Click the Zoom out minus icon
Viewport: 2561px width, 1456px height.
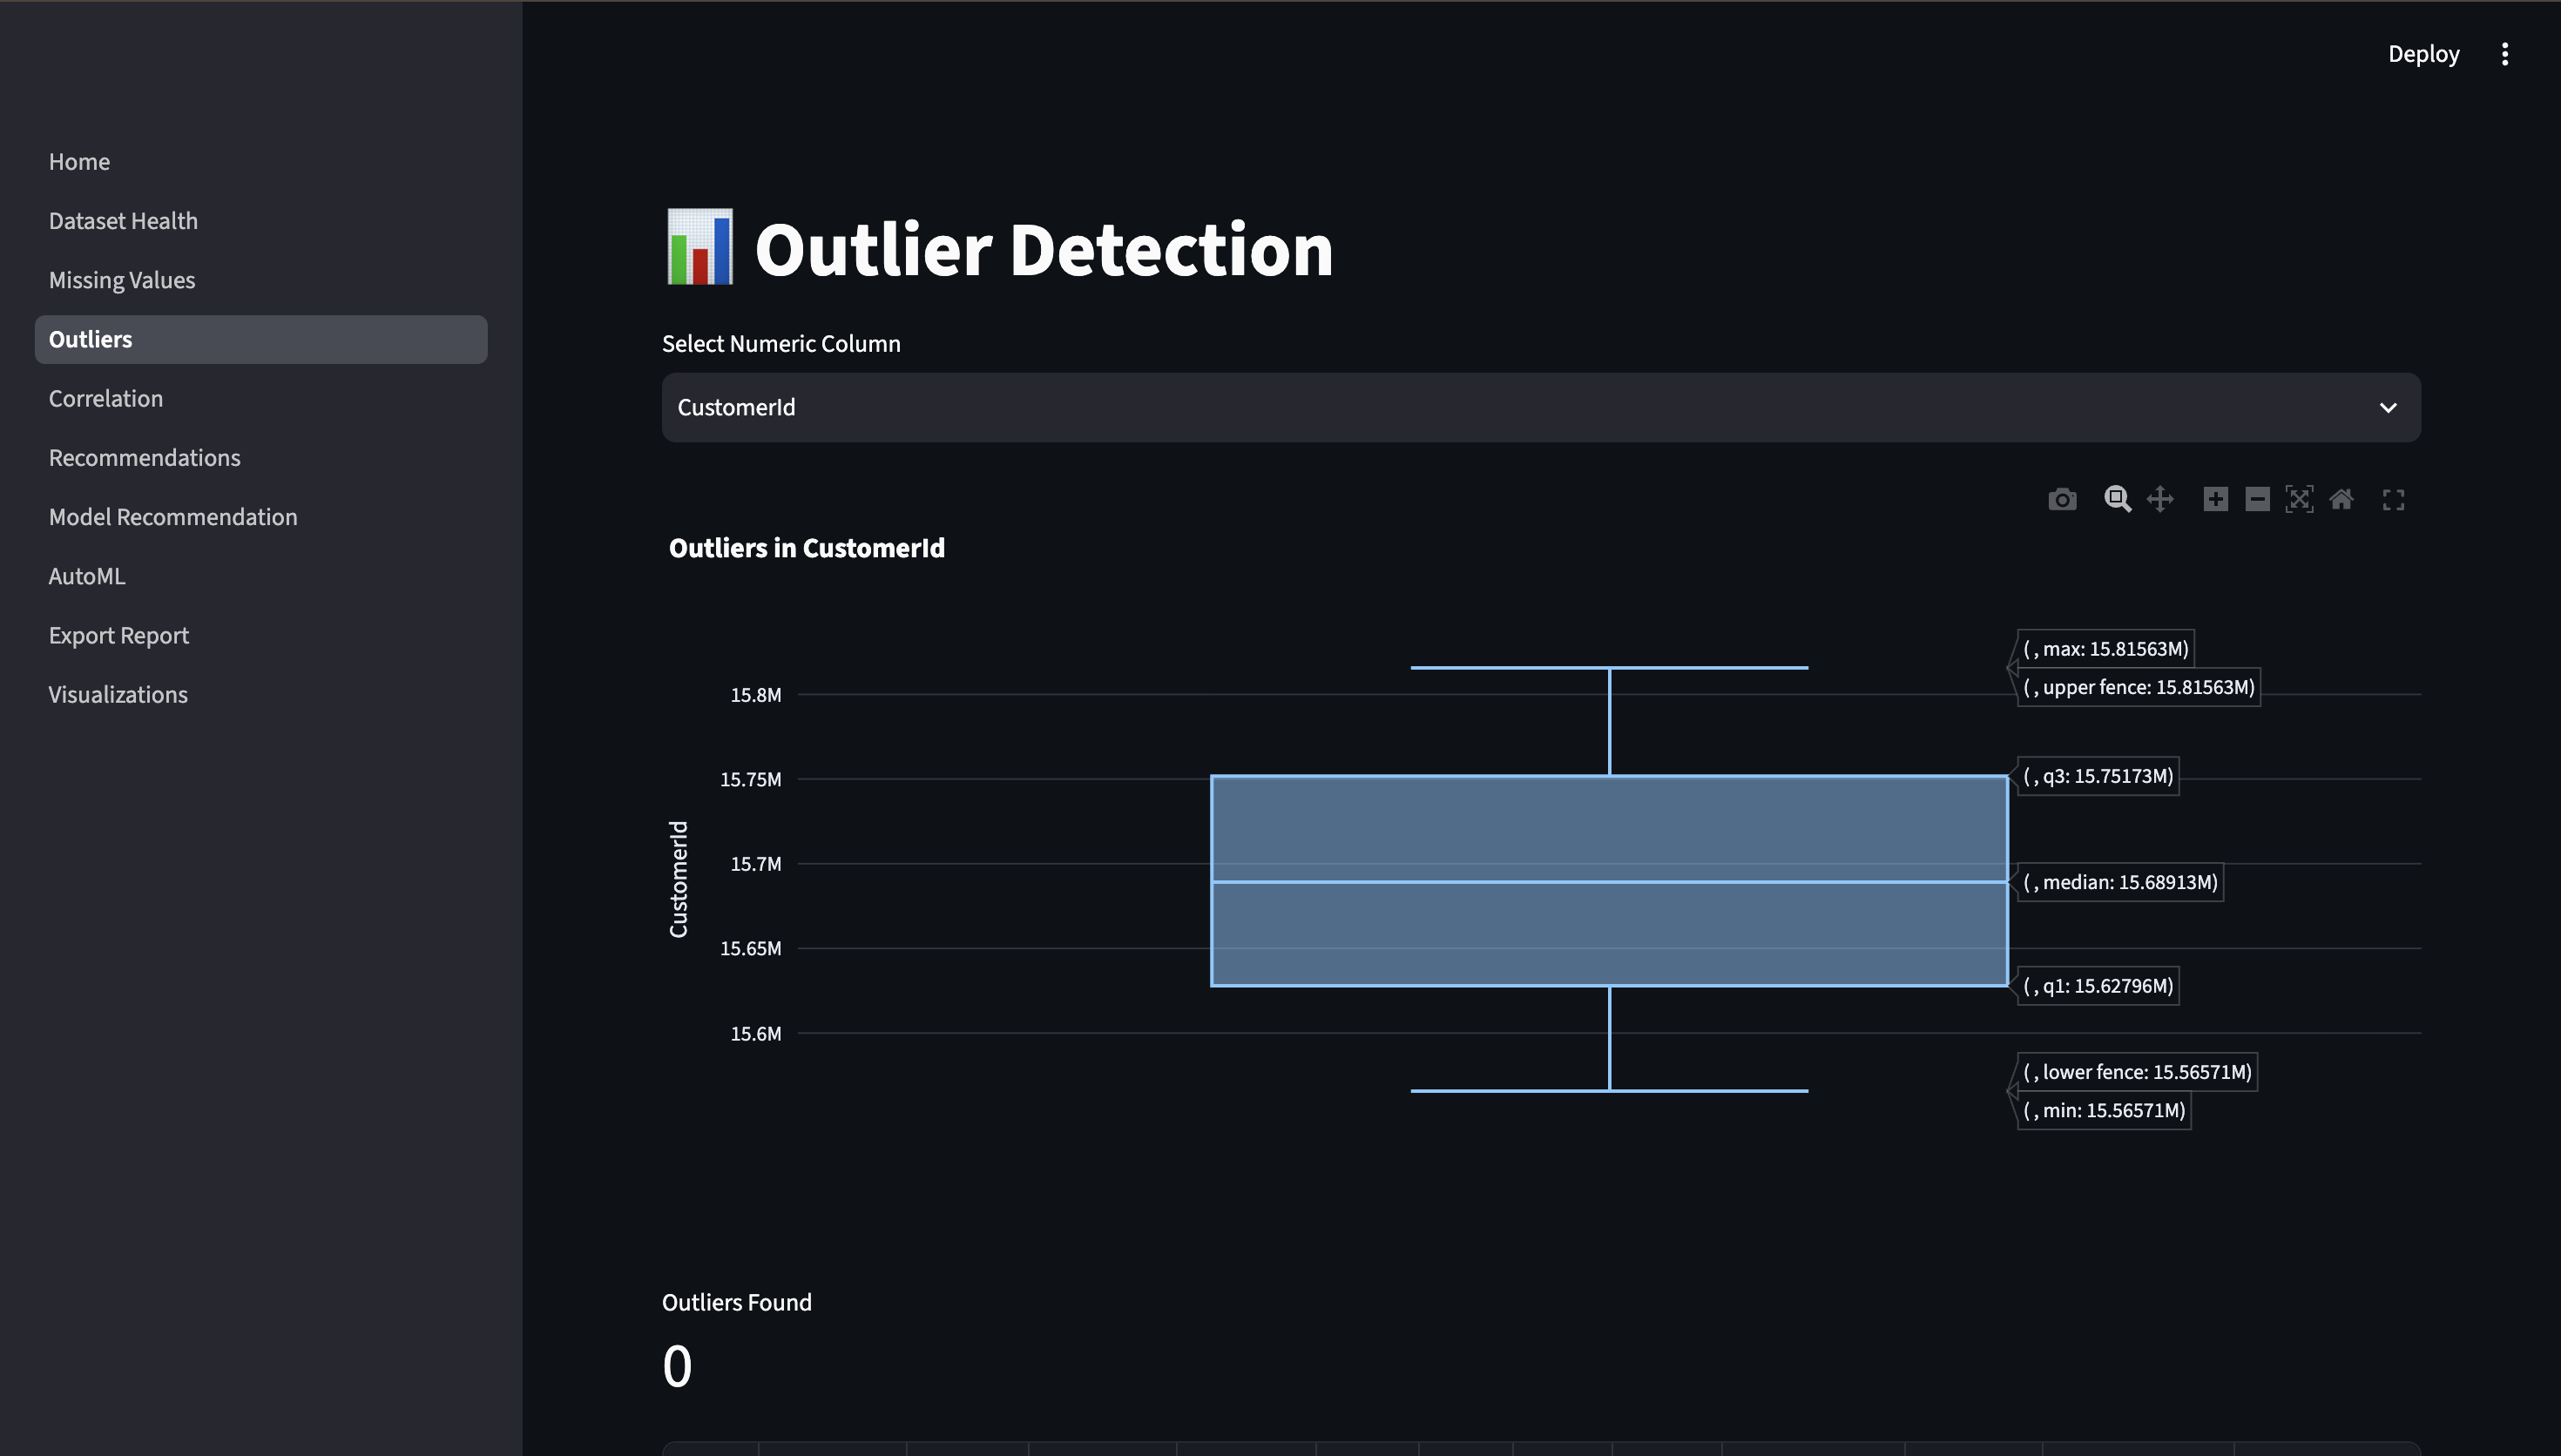click(x=2257, y=499)
